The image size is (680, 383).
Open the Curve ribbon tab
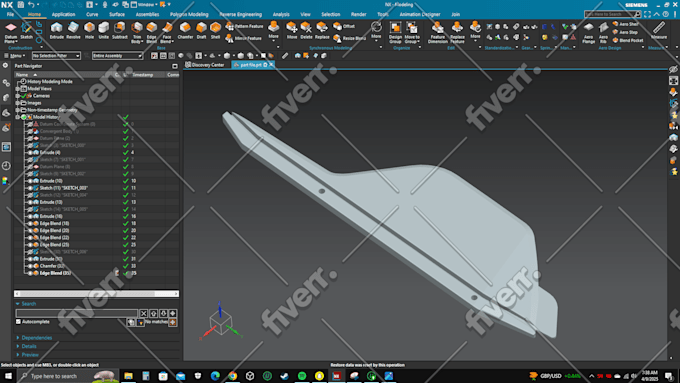click(x=92, y=14)
